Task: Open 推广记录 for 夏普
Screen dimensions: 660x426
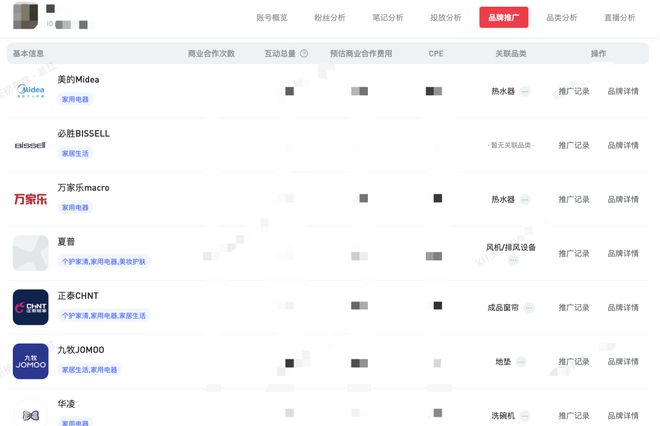Action: 574,253
